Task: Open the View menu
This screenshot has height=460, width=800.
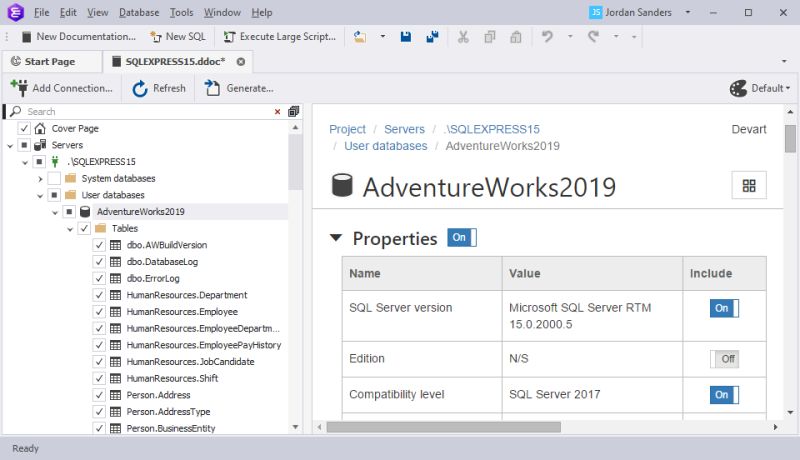Action: 97,12
